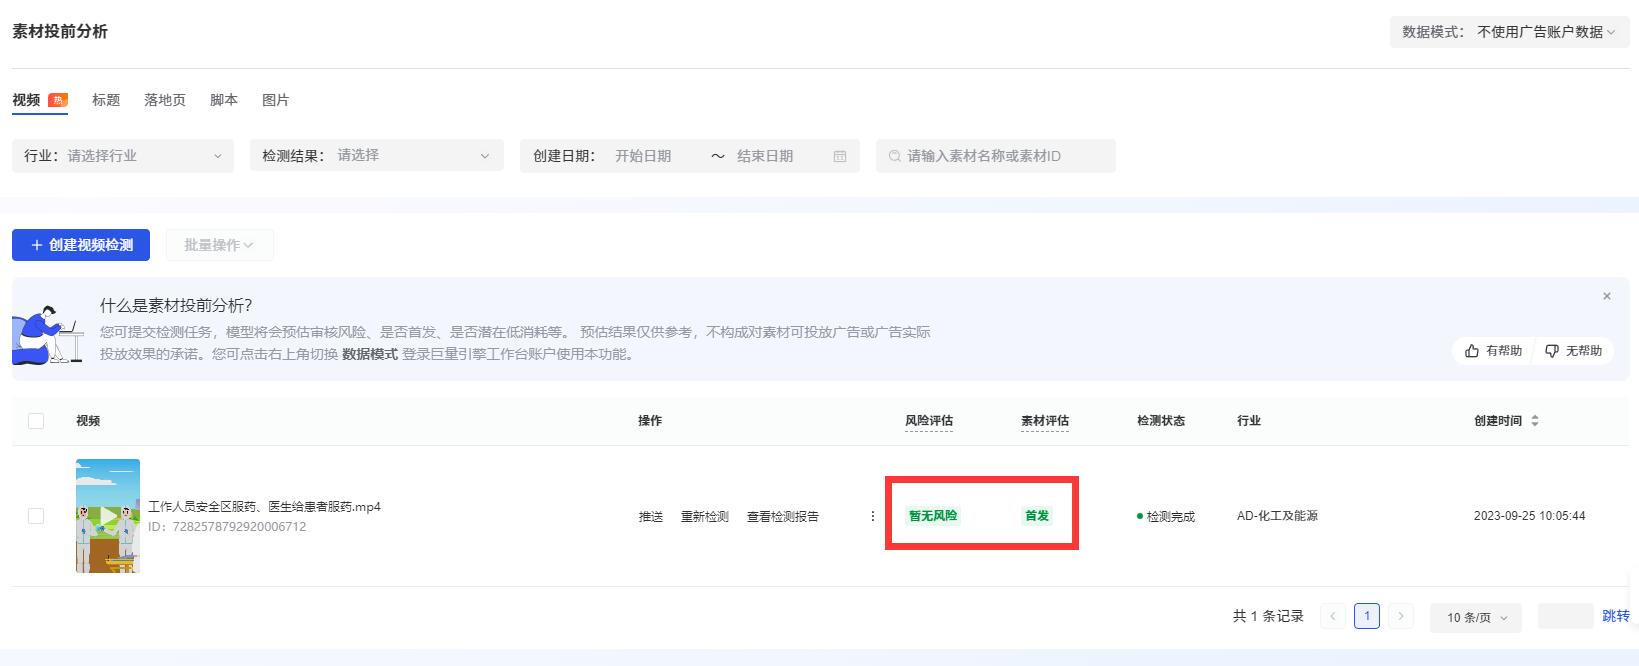Click the 跳转 link
The image size is (1639, 666).
coord(1615,616)
